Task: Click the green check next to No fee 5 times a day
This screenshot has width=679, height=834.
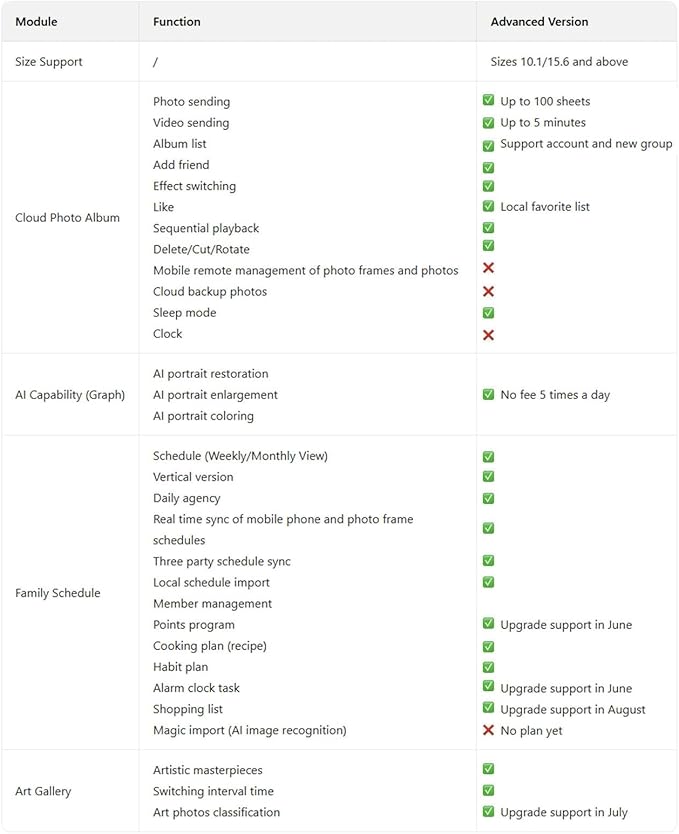Action: (488, 394)
